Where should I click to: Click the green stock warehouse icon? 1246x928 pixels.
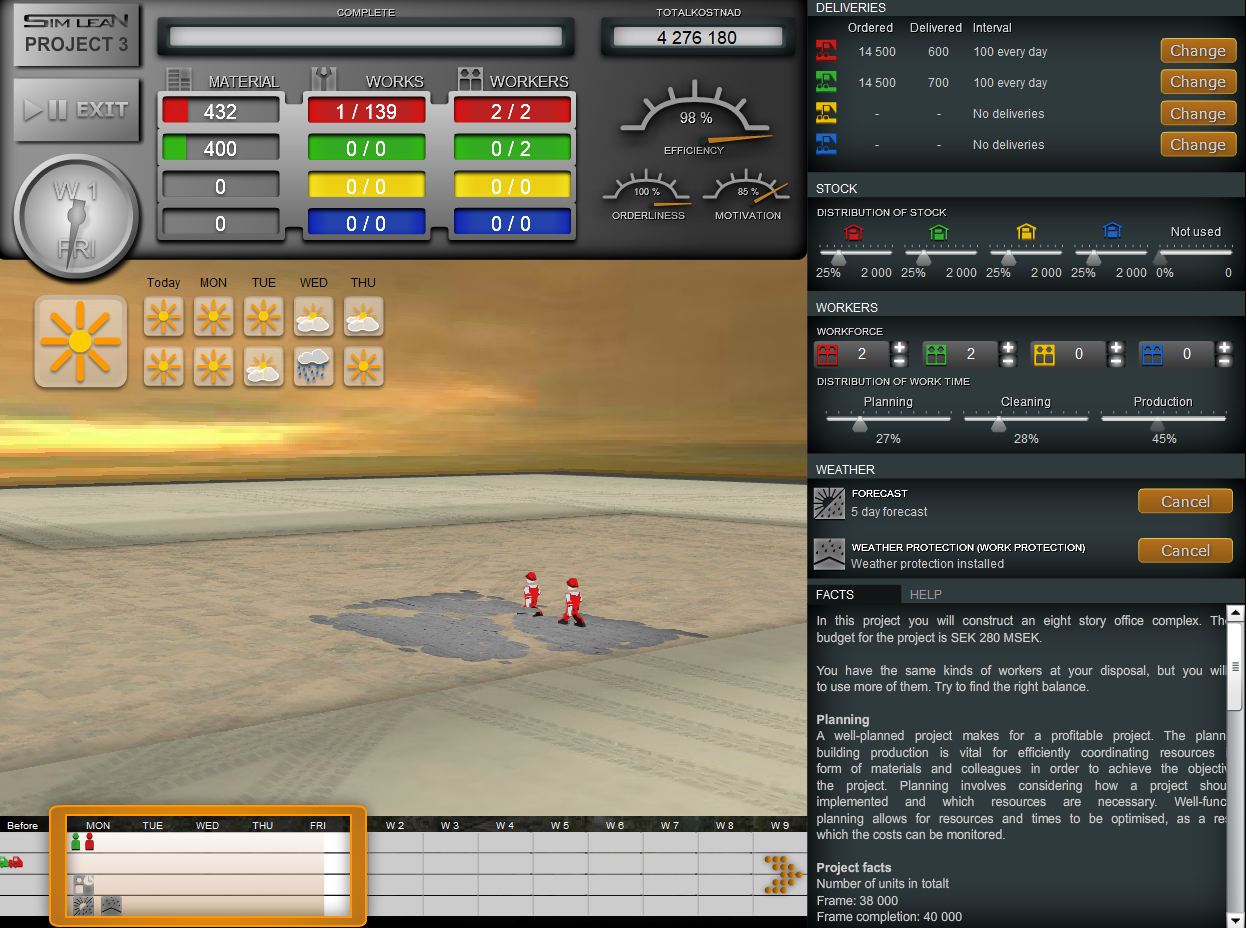tap(938, 232)
